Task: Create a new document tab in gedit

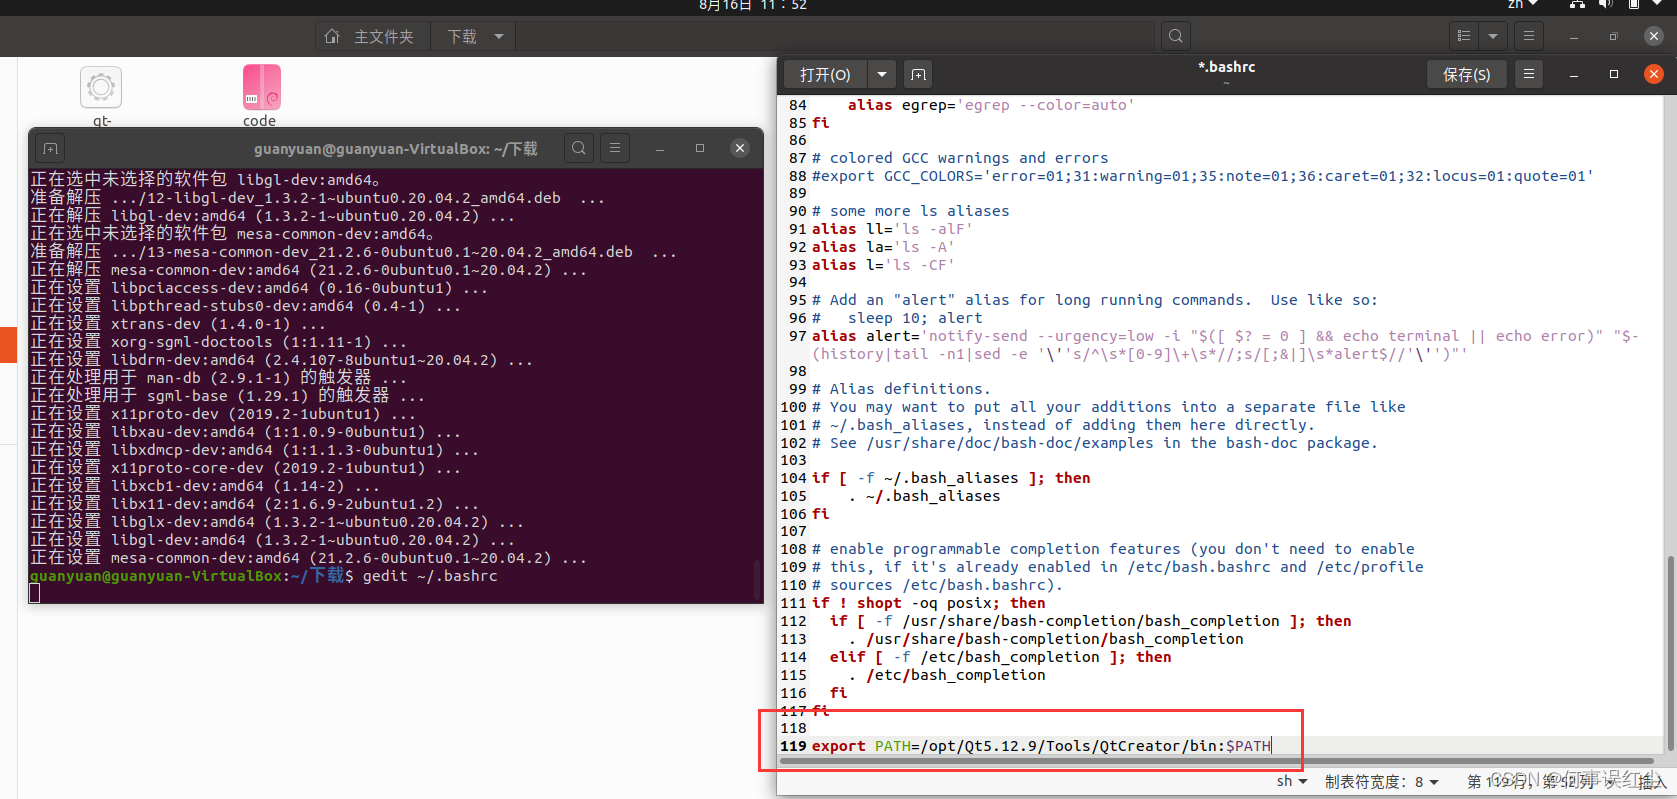Action: 918,74
